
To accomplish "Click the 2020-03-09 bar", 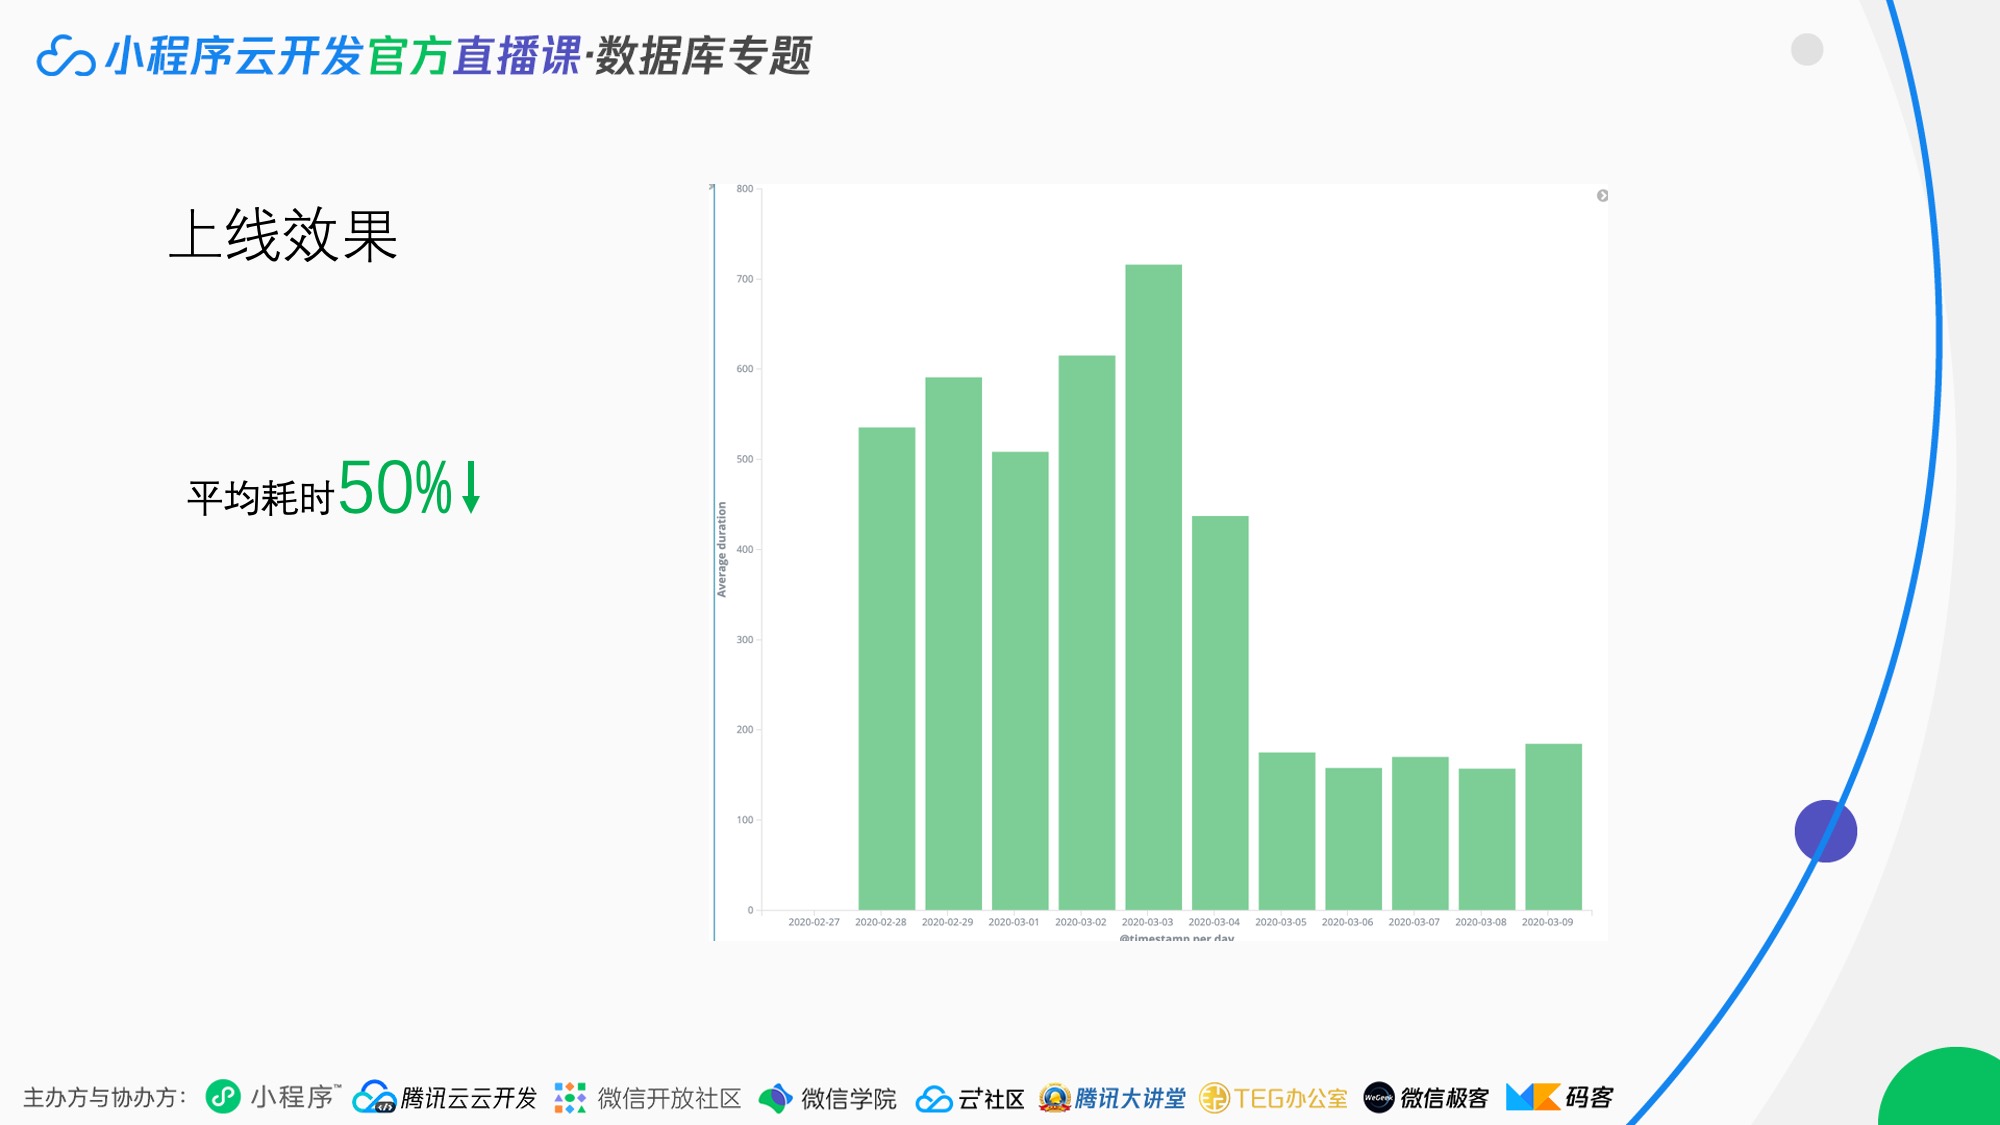I will coord(1553,826).
